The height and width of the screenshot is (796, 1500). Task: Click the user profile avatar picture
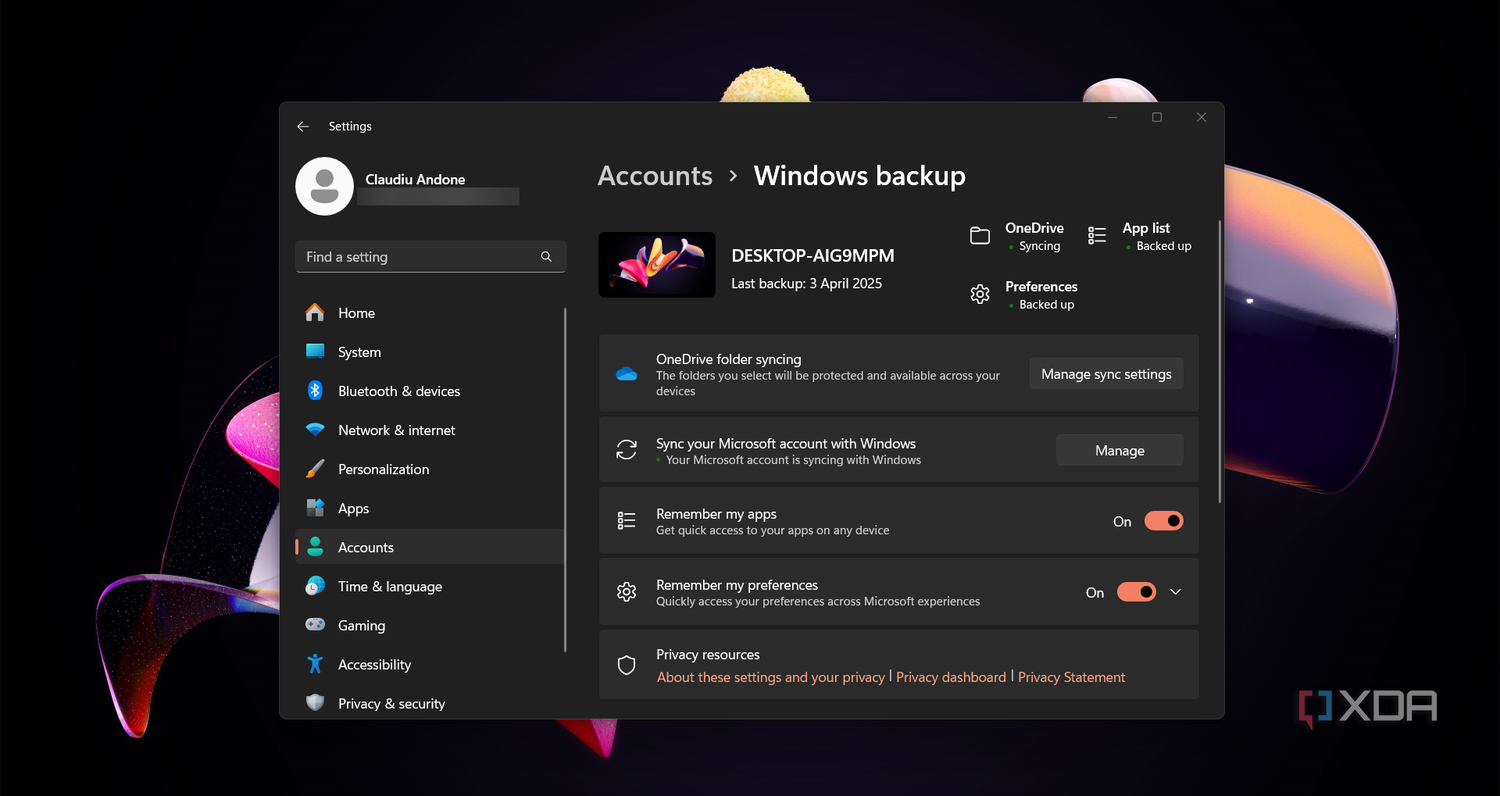coord(324,186)
